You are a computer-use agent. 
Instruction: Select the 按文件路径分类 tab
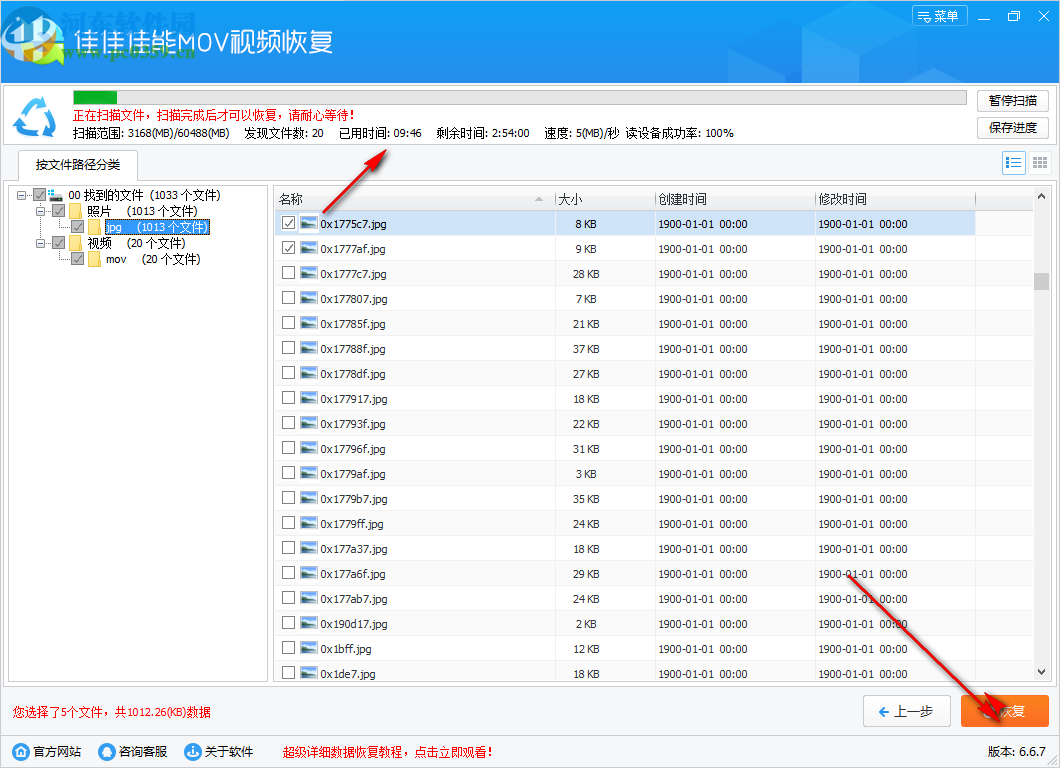[x=77, y=165]
